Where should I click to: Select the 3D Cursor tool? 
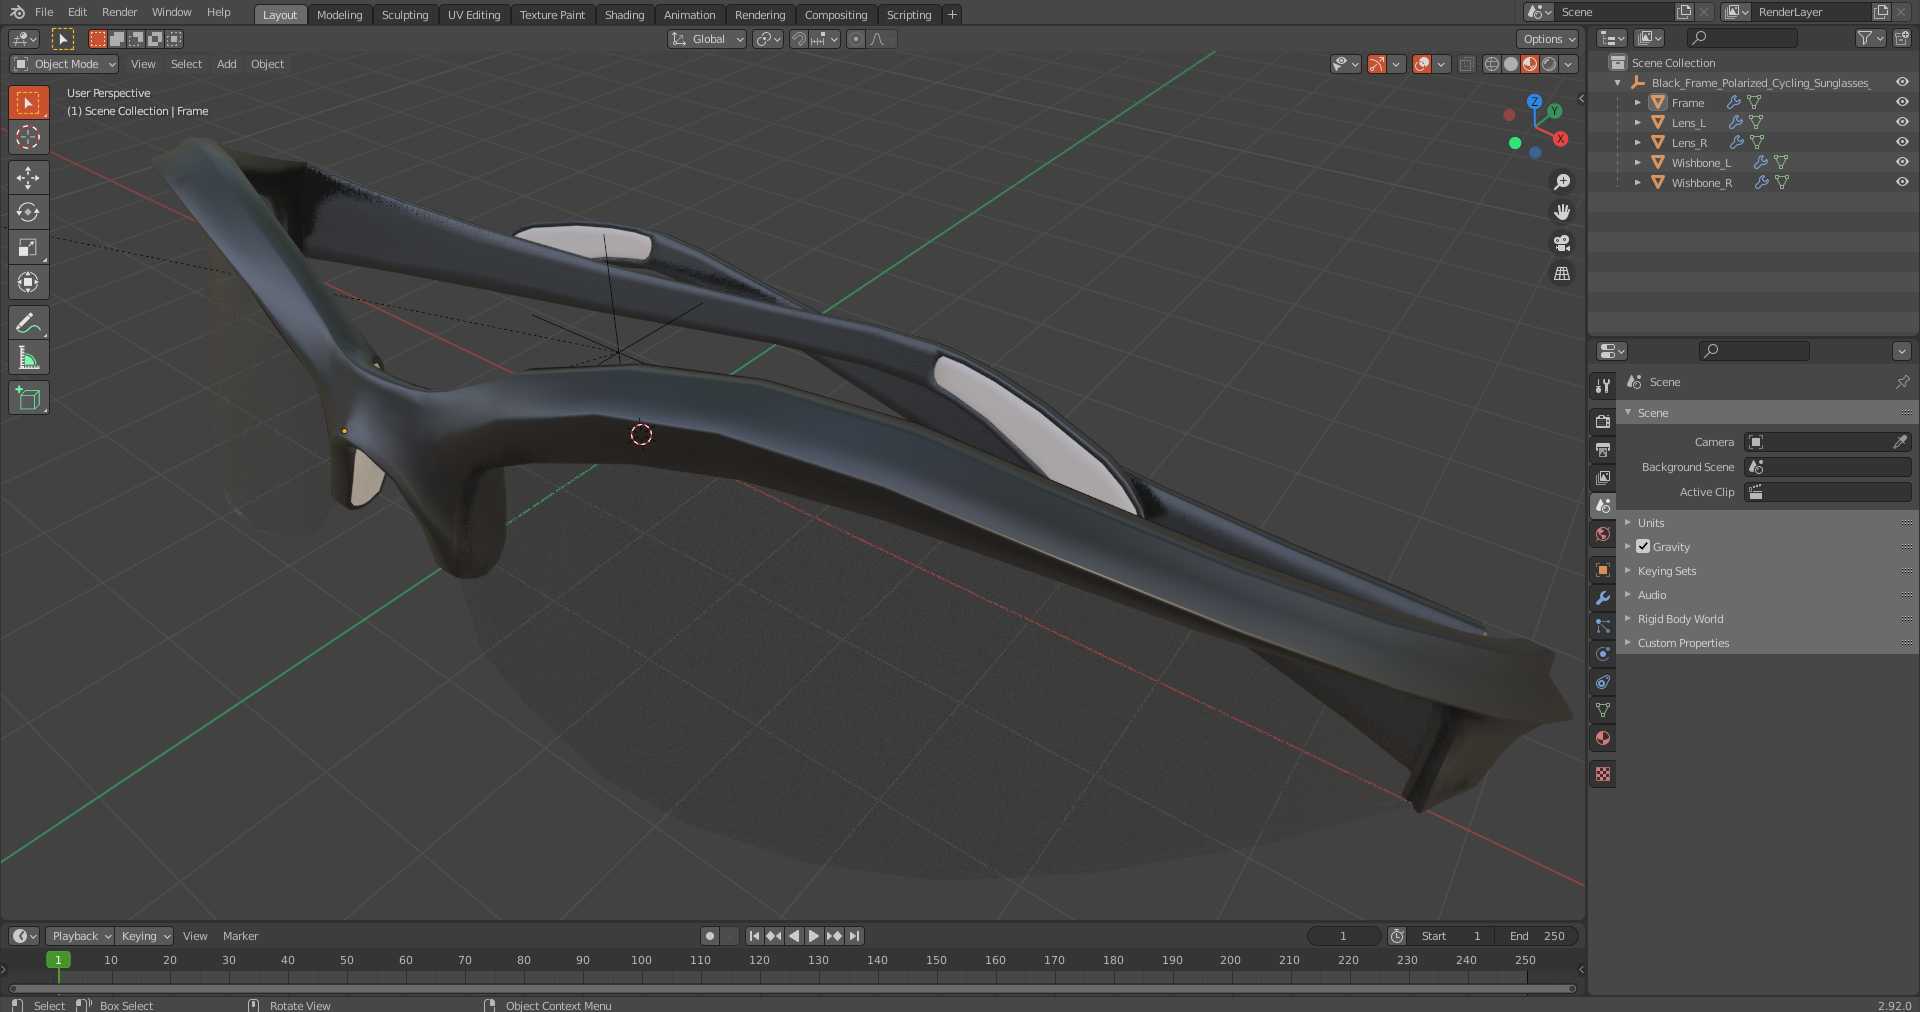28,137
